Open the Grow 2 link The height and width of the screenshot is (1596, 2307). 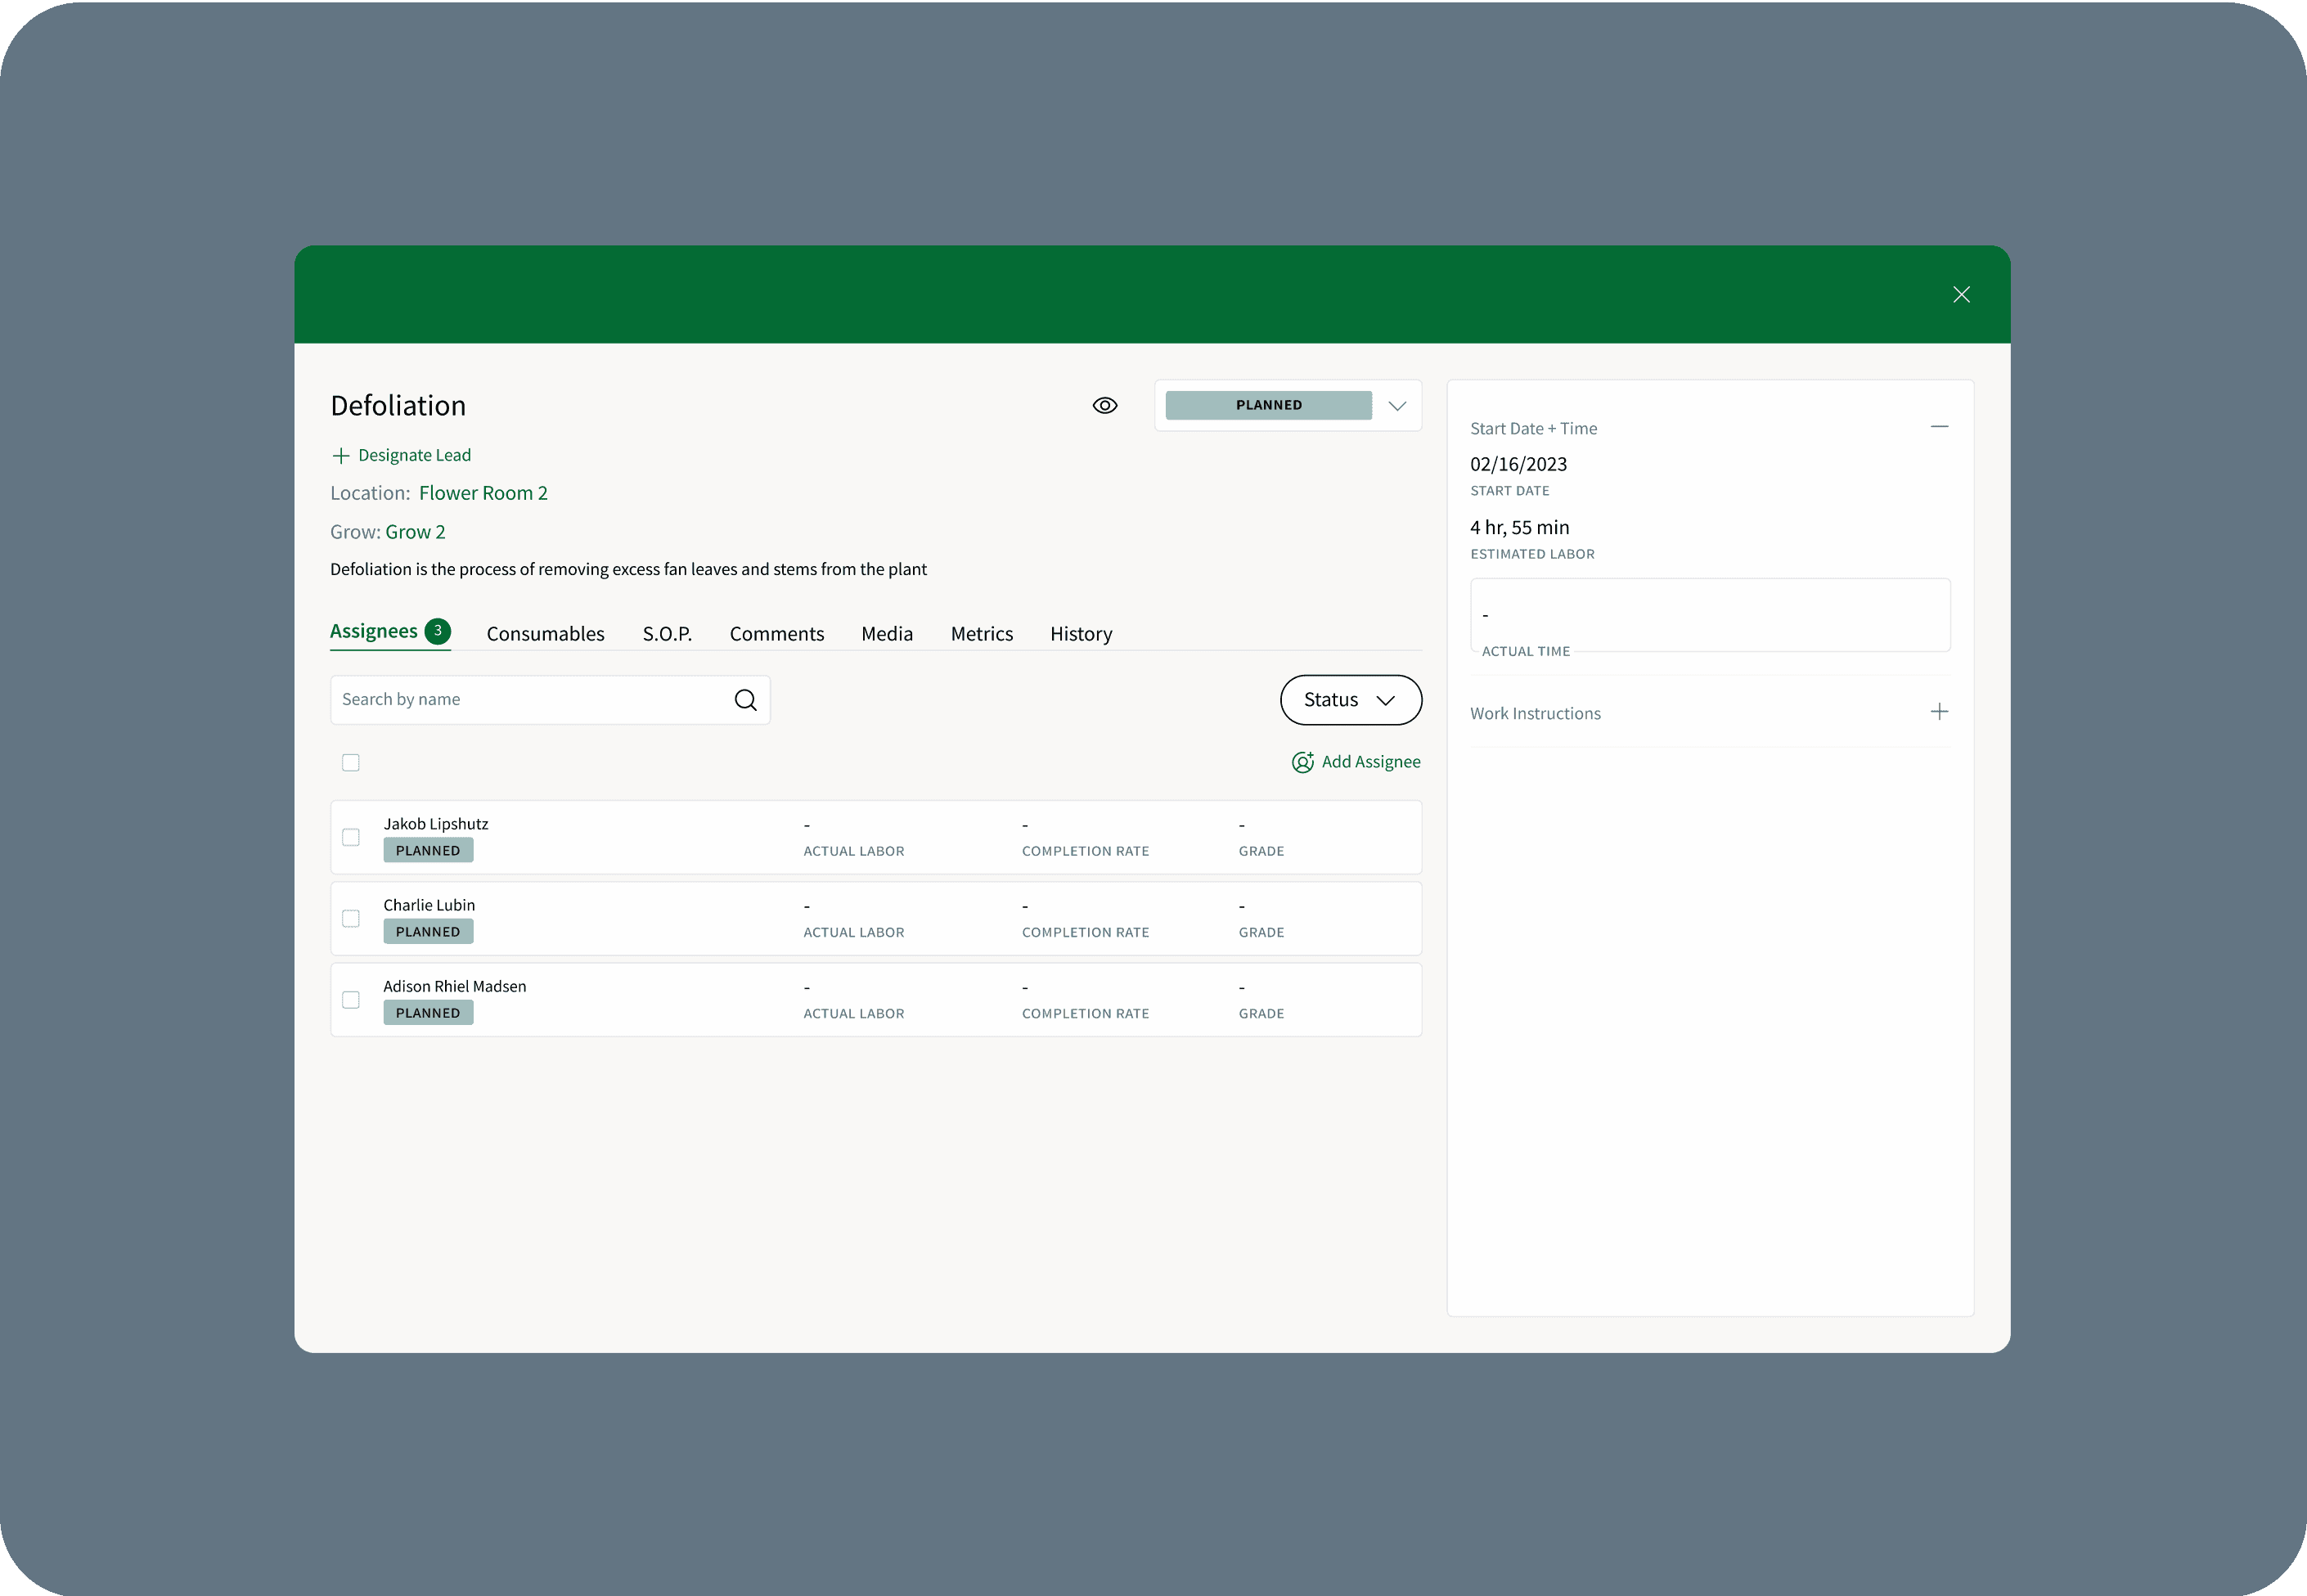tap(415, 532)
